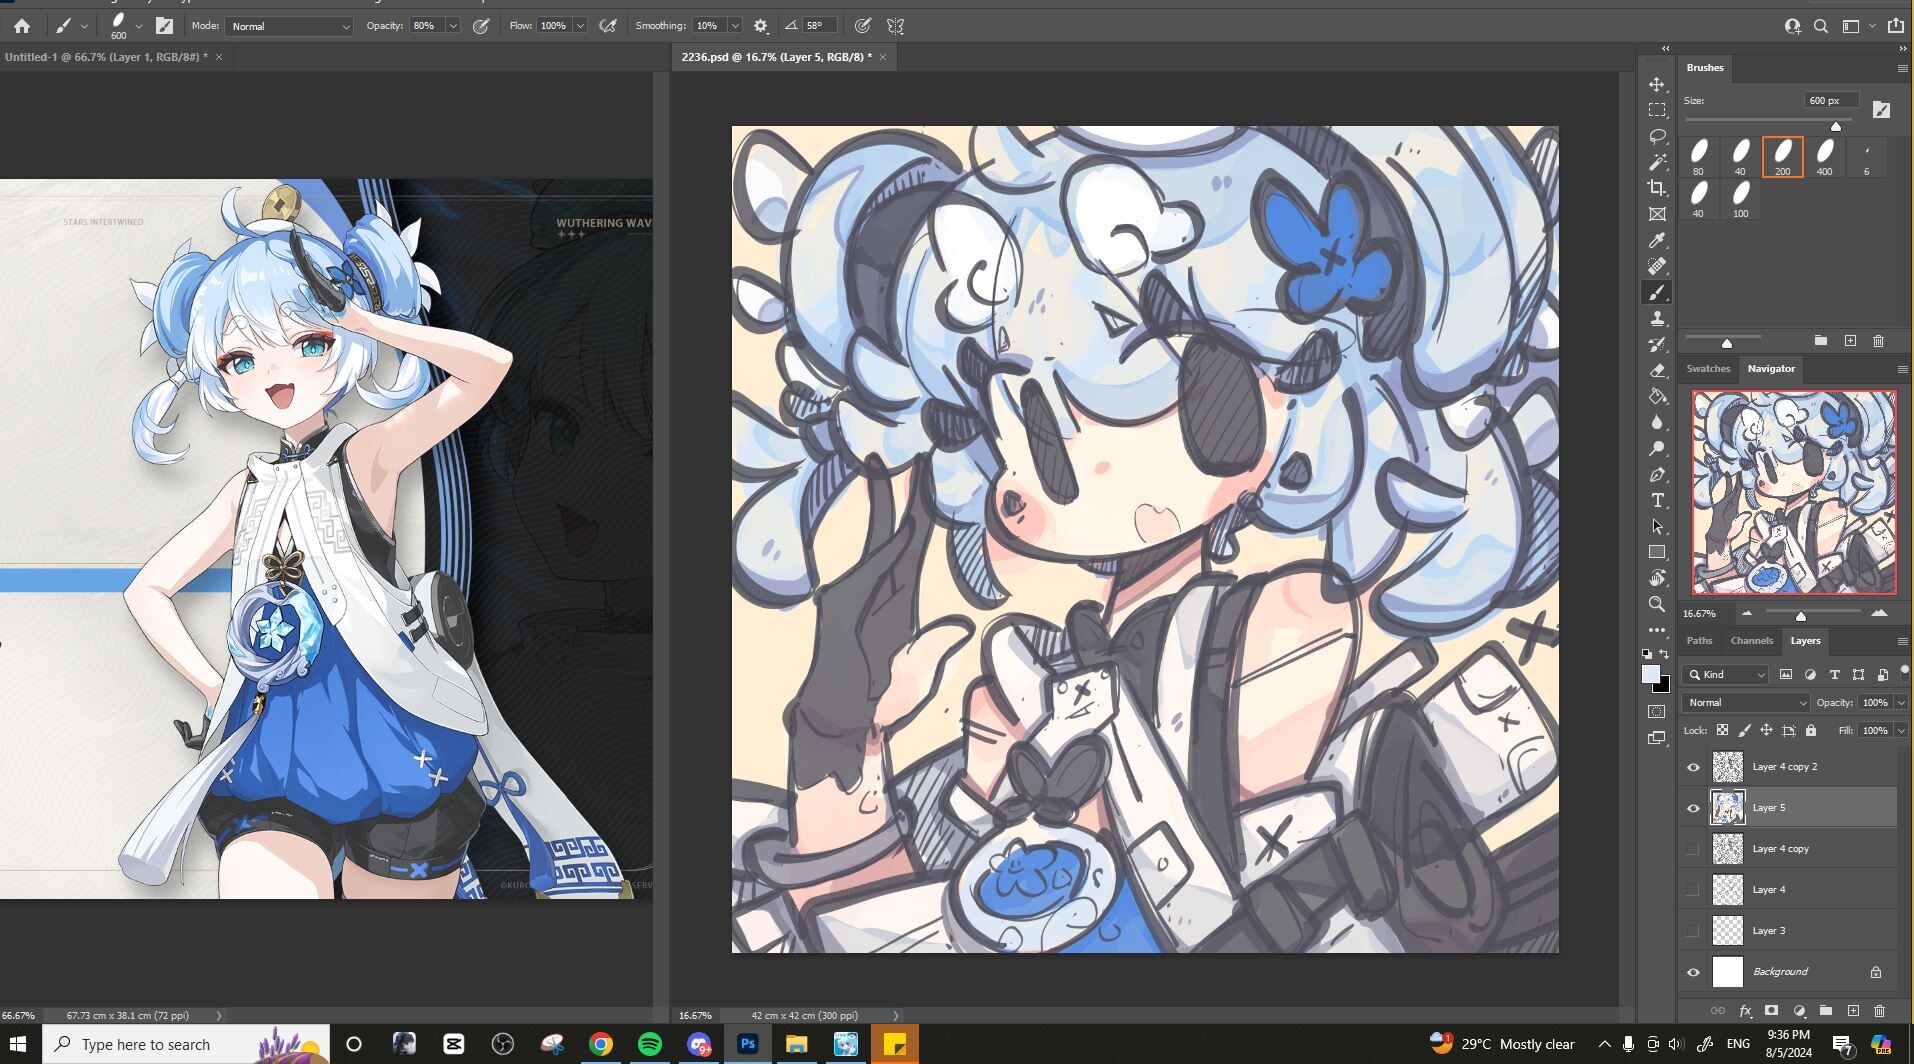Select the Dodge tool
Image resolution: width=1914 pixels, height=1064 pixels.
point(1657,448)
